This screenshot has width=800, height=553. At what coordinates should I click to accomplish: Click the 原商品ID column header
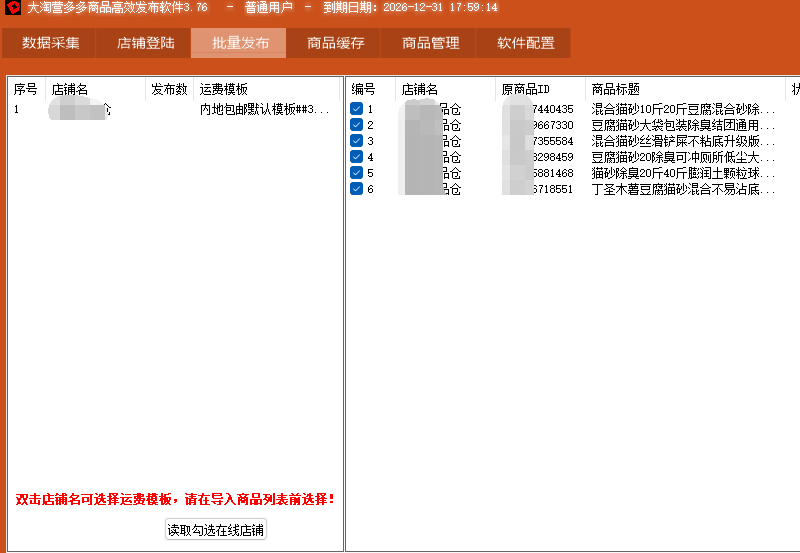tap(540, 89)
